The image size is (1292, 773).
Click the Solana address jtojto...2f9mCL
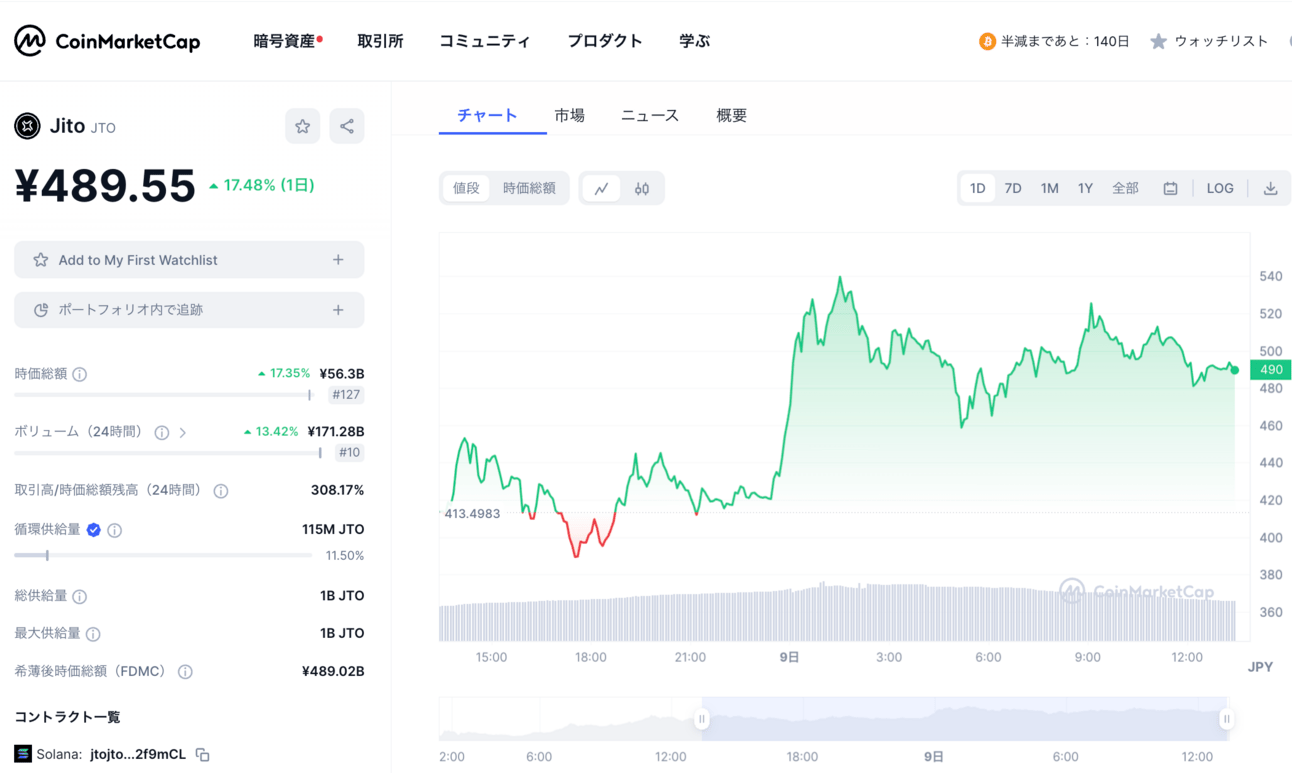(x=137, y=754)
